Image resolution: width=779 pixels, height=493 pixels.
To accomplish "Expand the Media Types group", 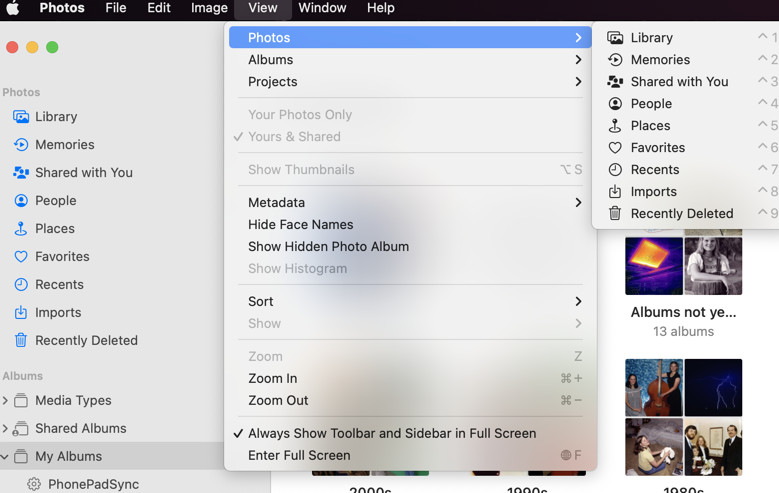I will (5, 400).
